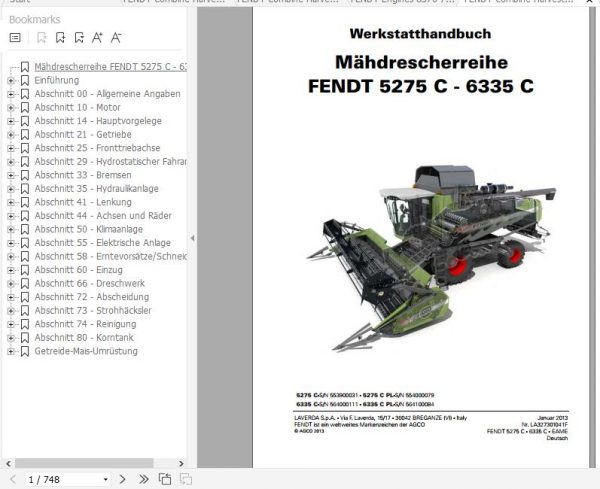The width and height of the screenshot is (600, 489).
Task: Click the Bookmarks panel heading
Action: pos(35,20)
